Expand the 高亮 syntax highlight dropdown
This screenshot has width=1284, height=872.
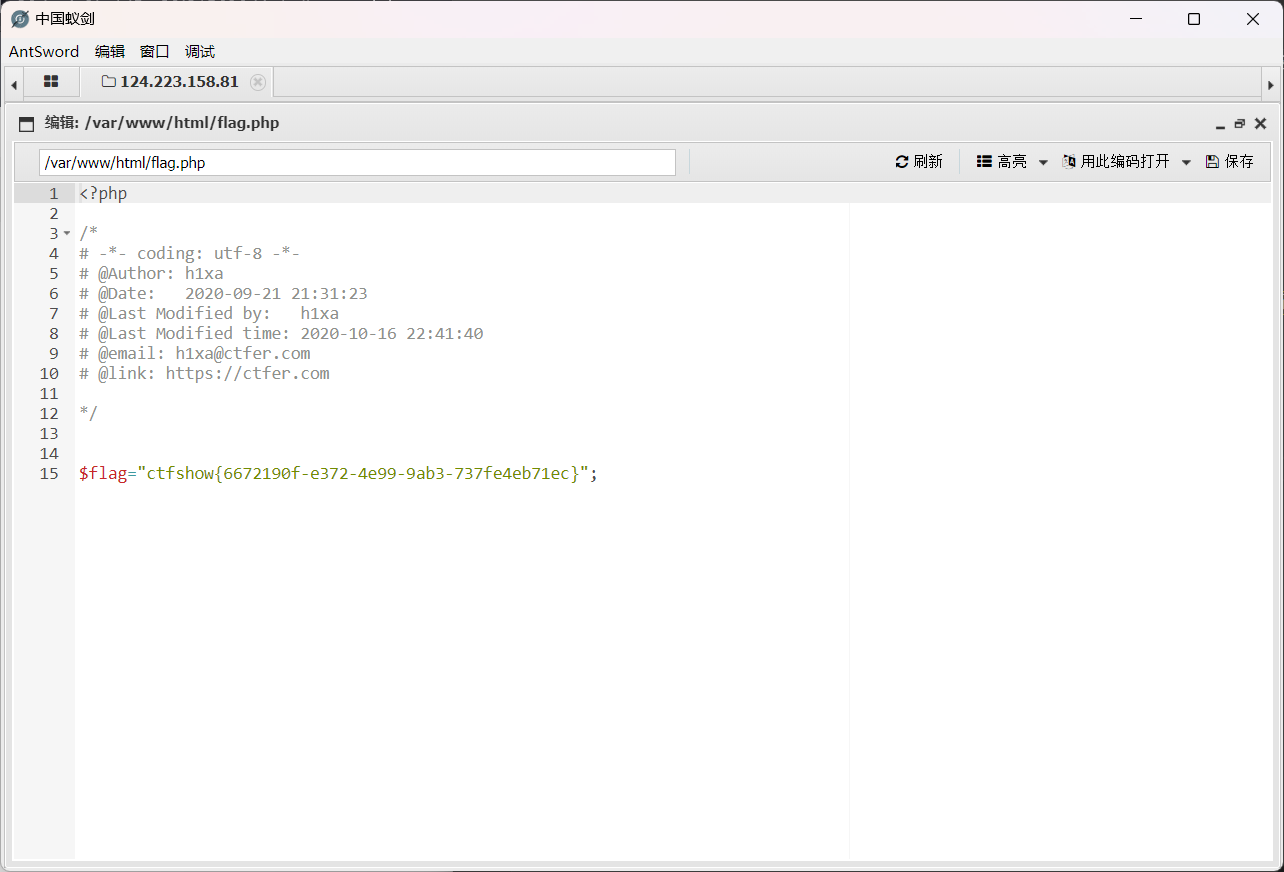1042,162
